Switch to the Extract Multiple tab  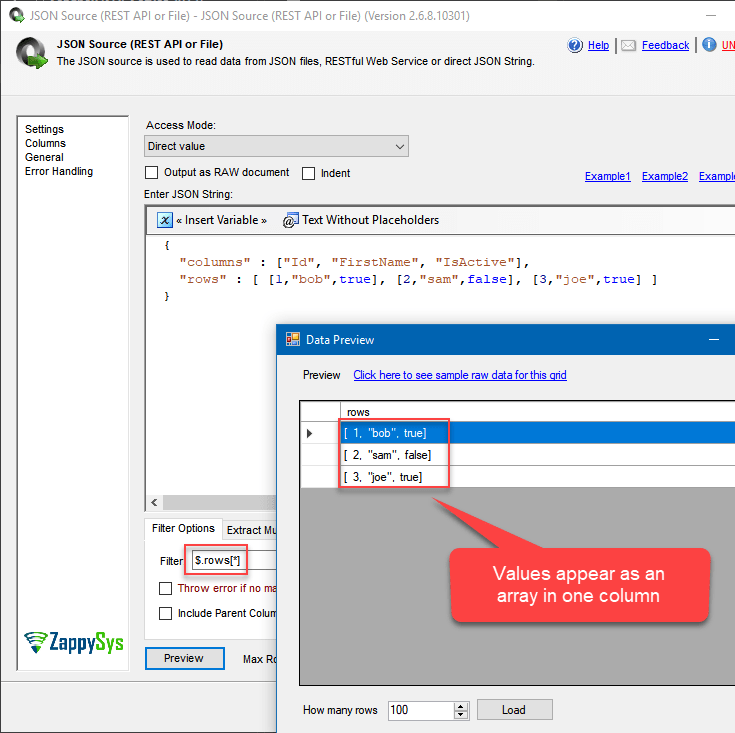tap(250, 530)
